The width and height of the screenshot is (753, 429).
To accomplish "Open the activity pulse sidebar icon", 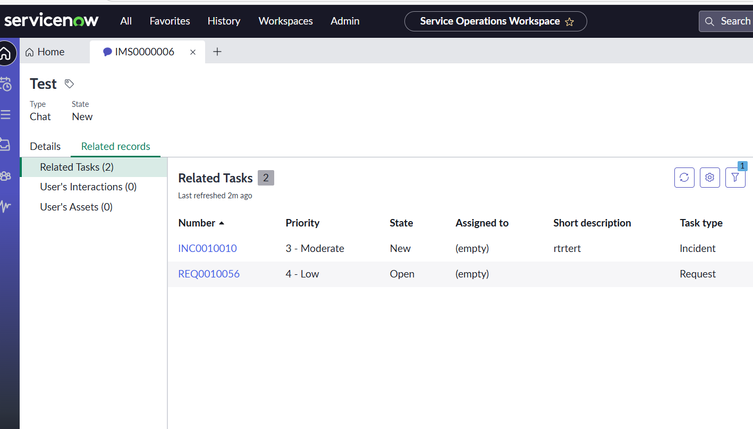I will pyautogui.click(x=5, y=207).
